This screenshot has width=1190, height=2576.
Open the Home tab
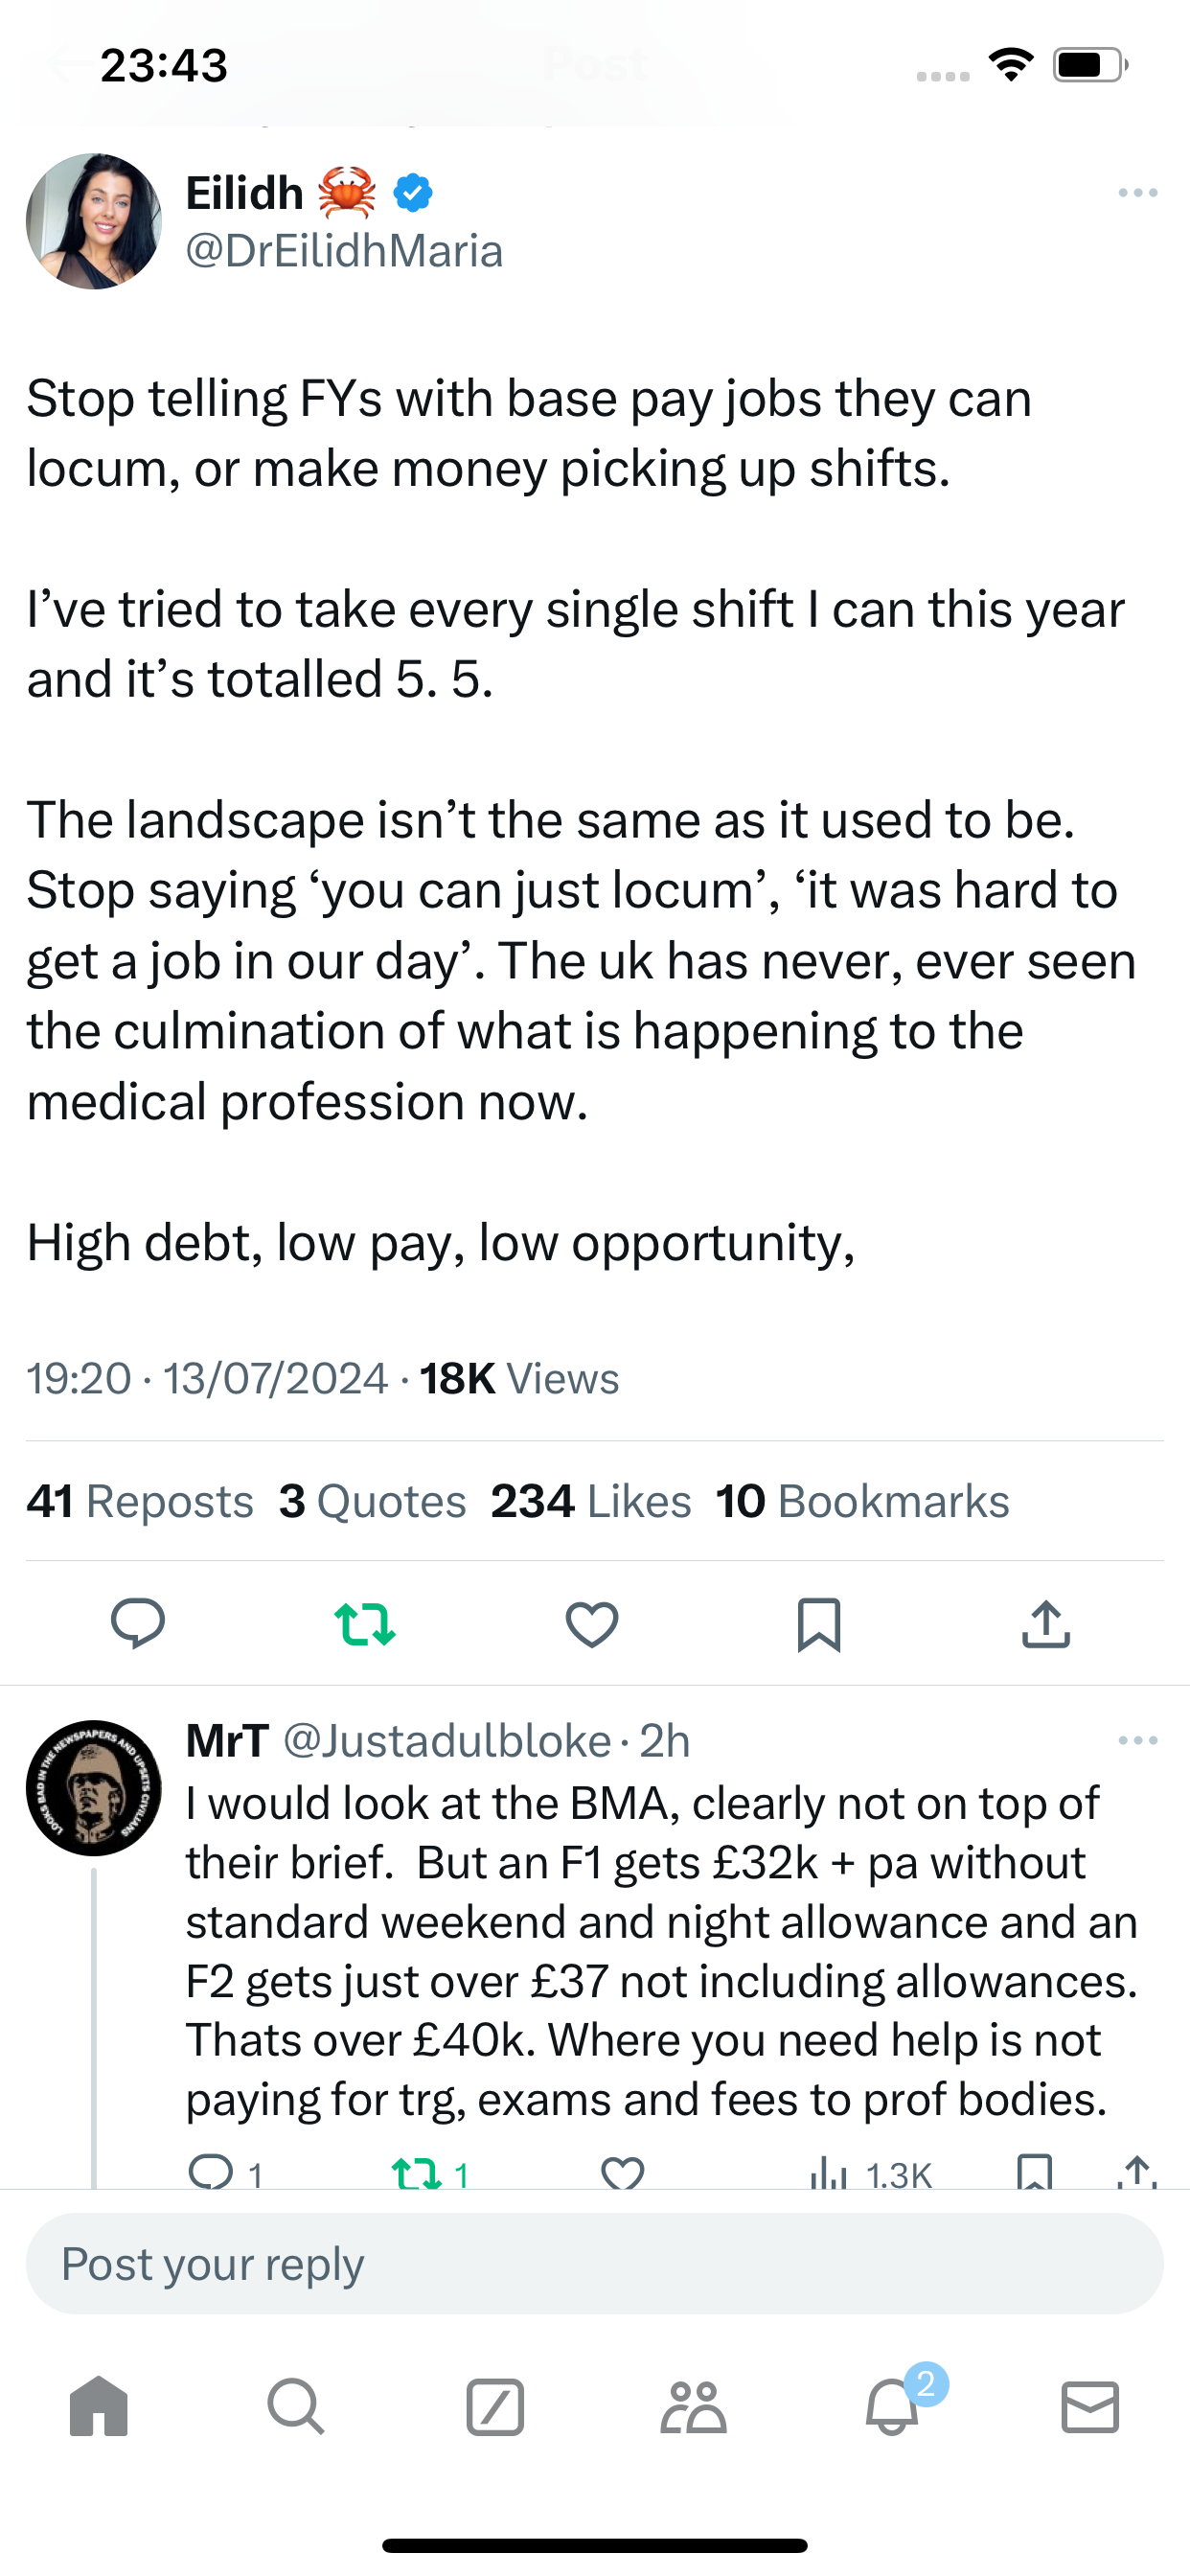point(99,2406)
